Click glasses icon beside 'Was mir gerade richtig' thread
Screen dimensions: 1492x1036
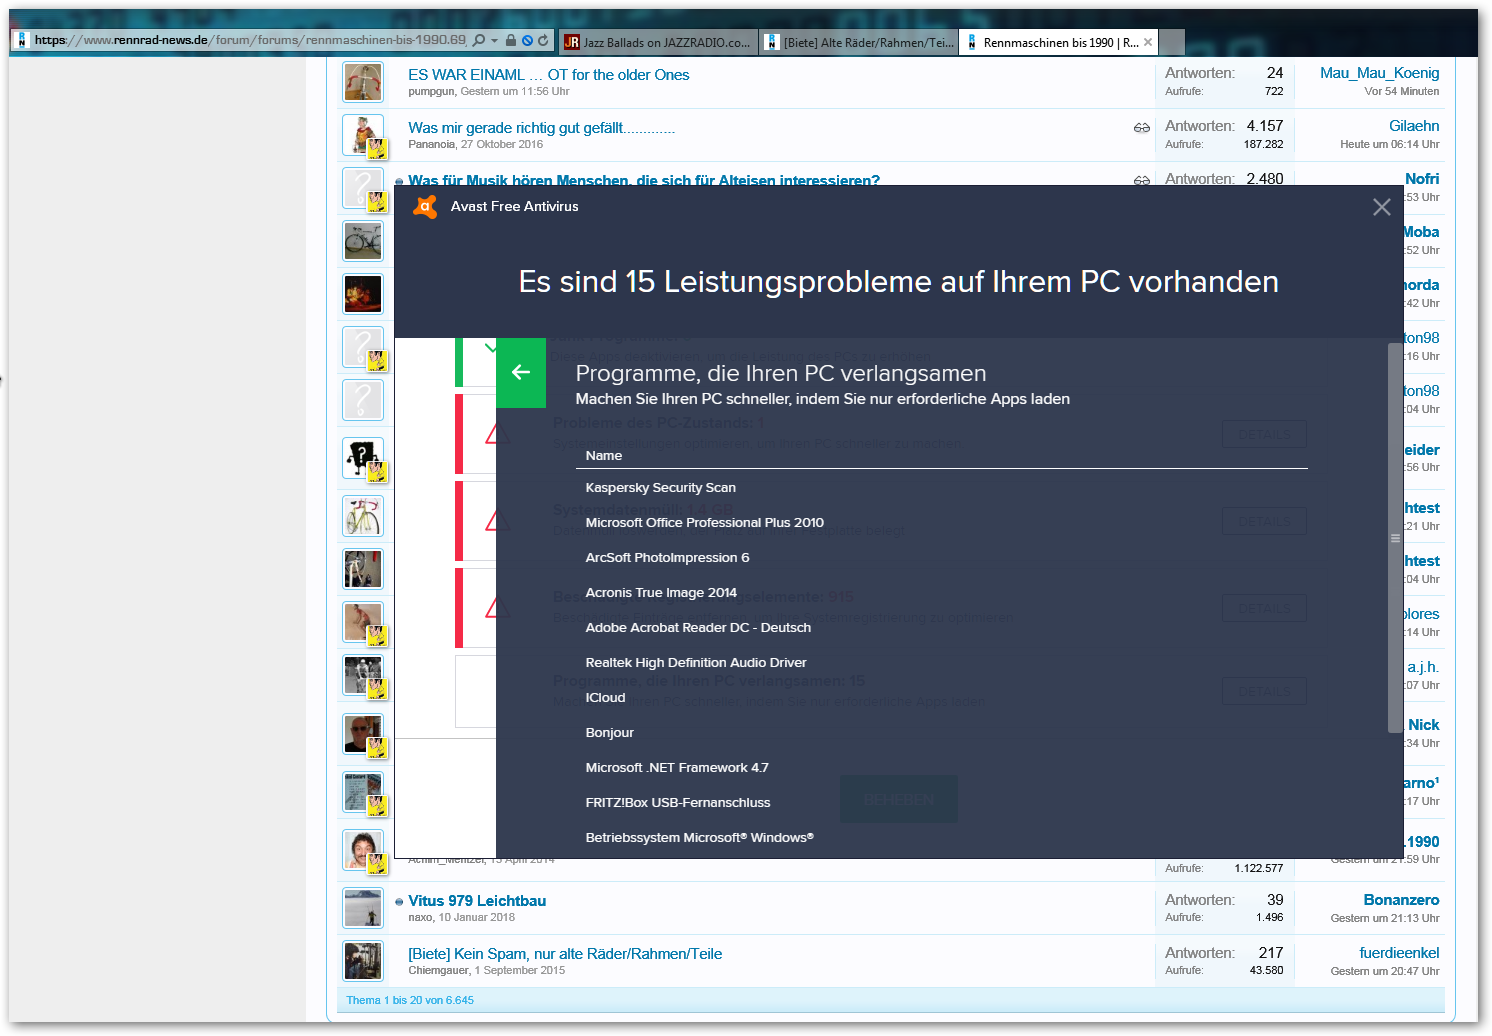1141,128
